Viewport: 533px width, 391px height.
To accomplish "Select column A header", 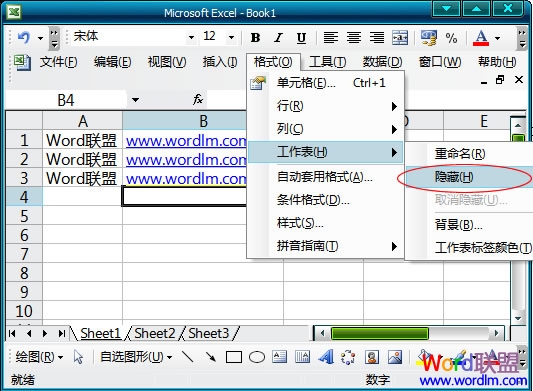I will [x=83, y=121].
